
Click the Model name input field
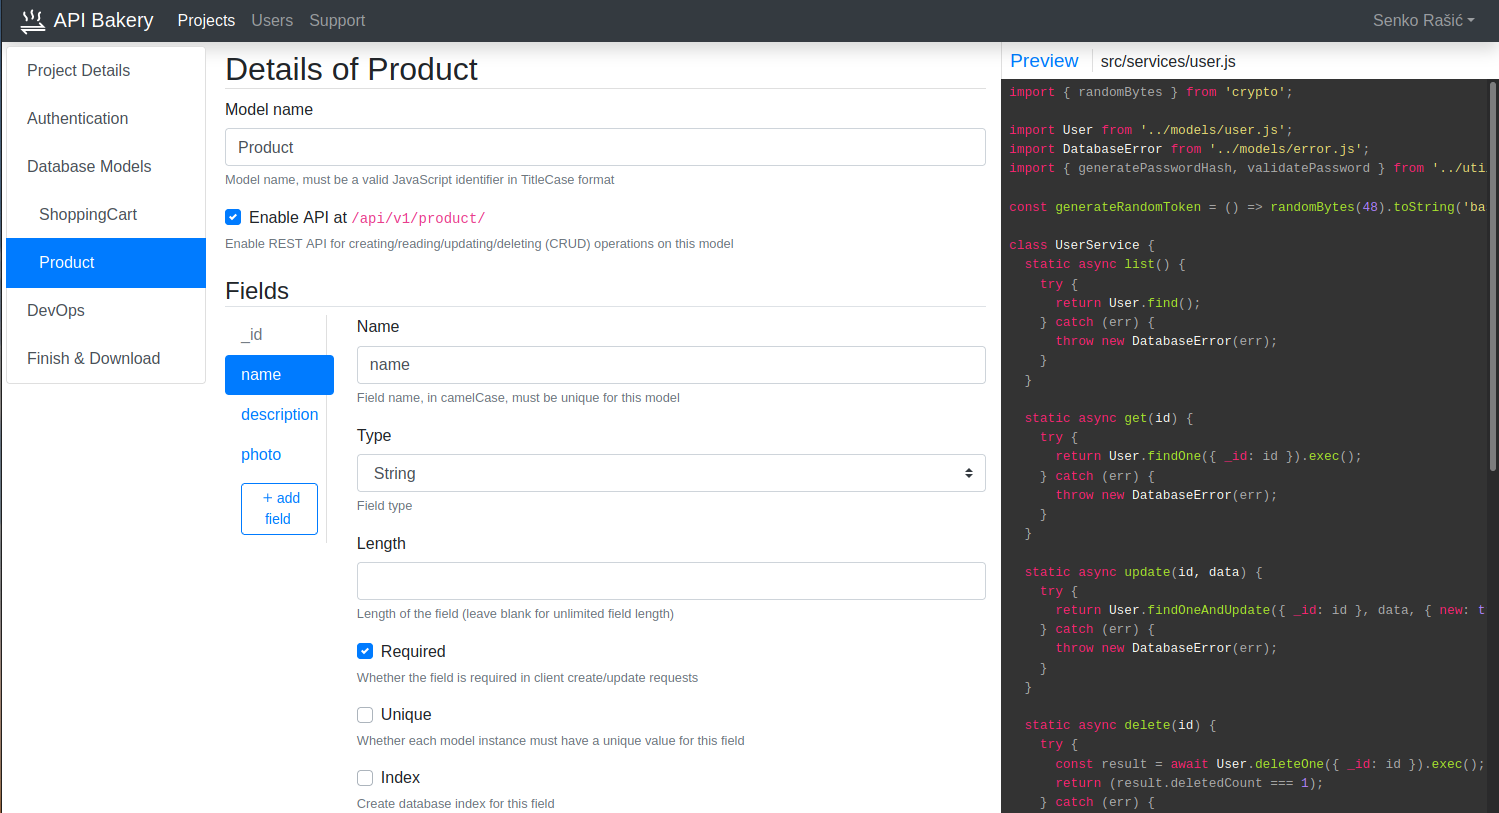point(605,147)
